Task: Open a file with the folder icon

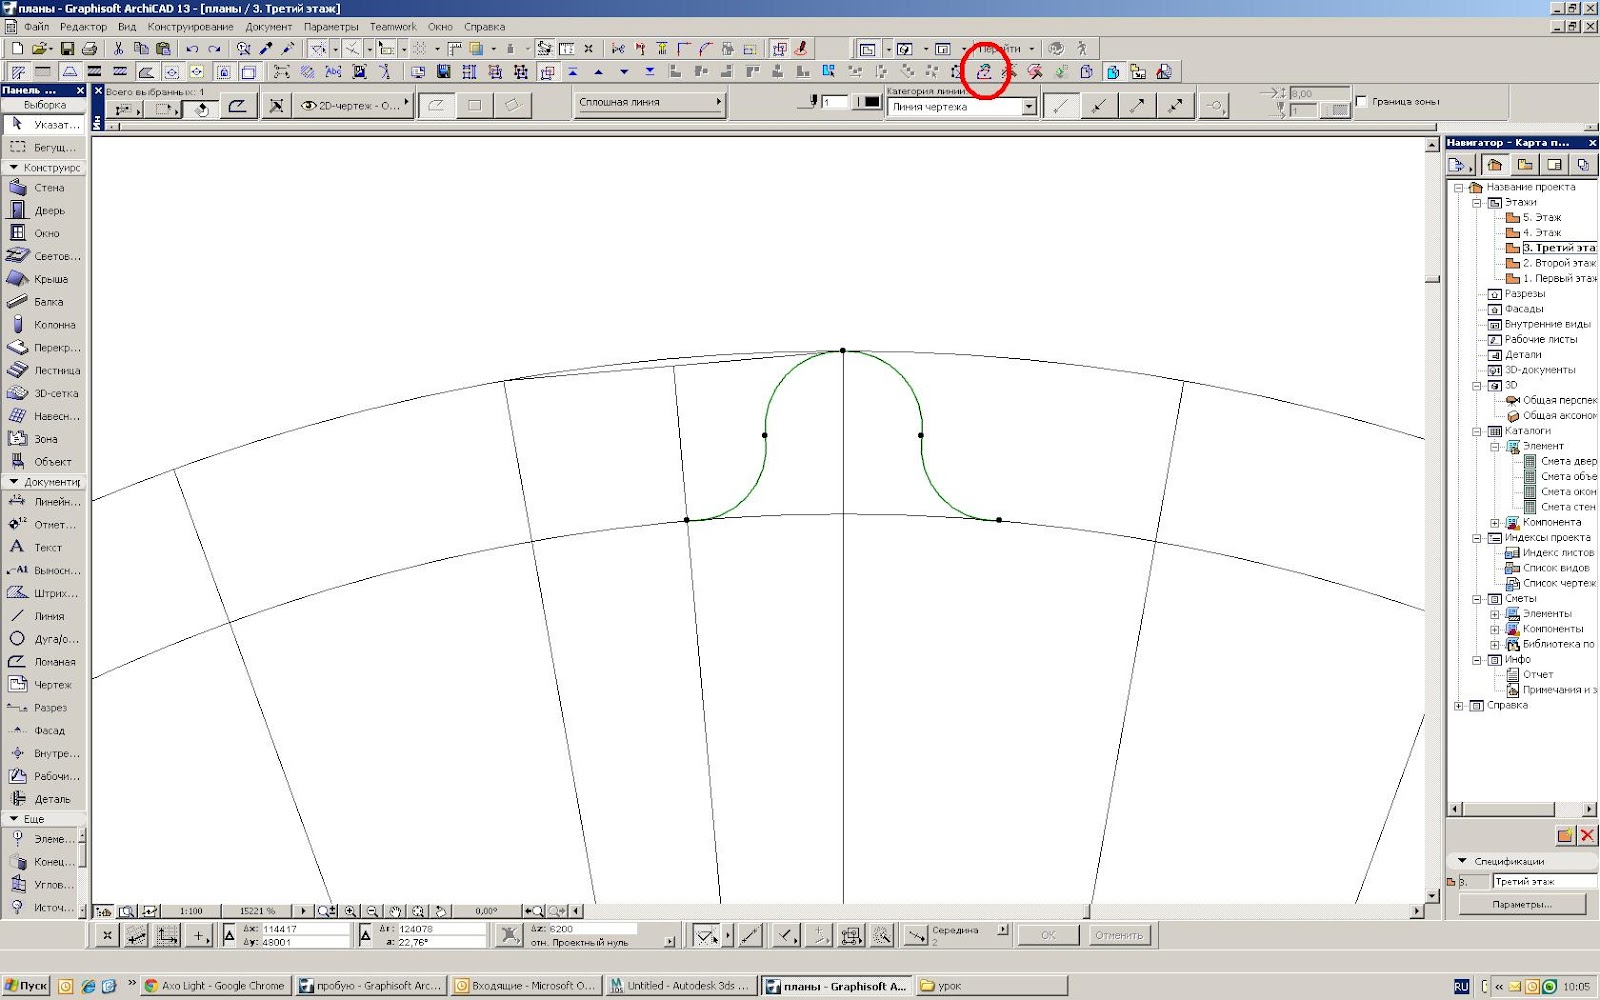Action: click(40, 48)
